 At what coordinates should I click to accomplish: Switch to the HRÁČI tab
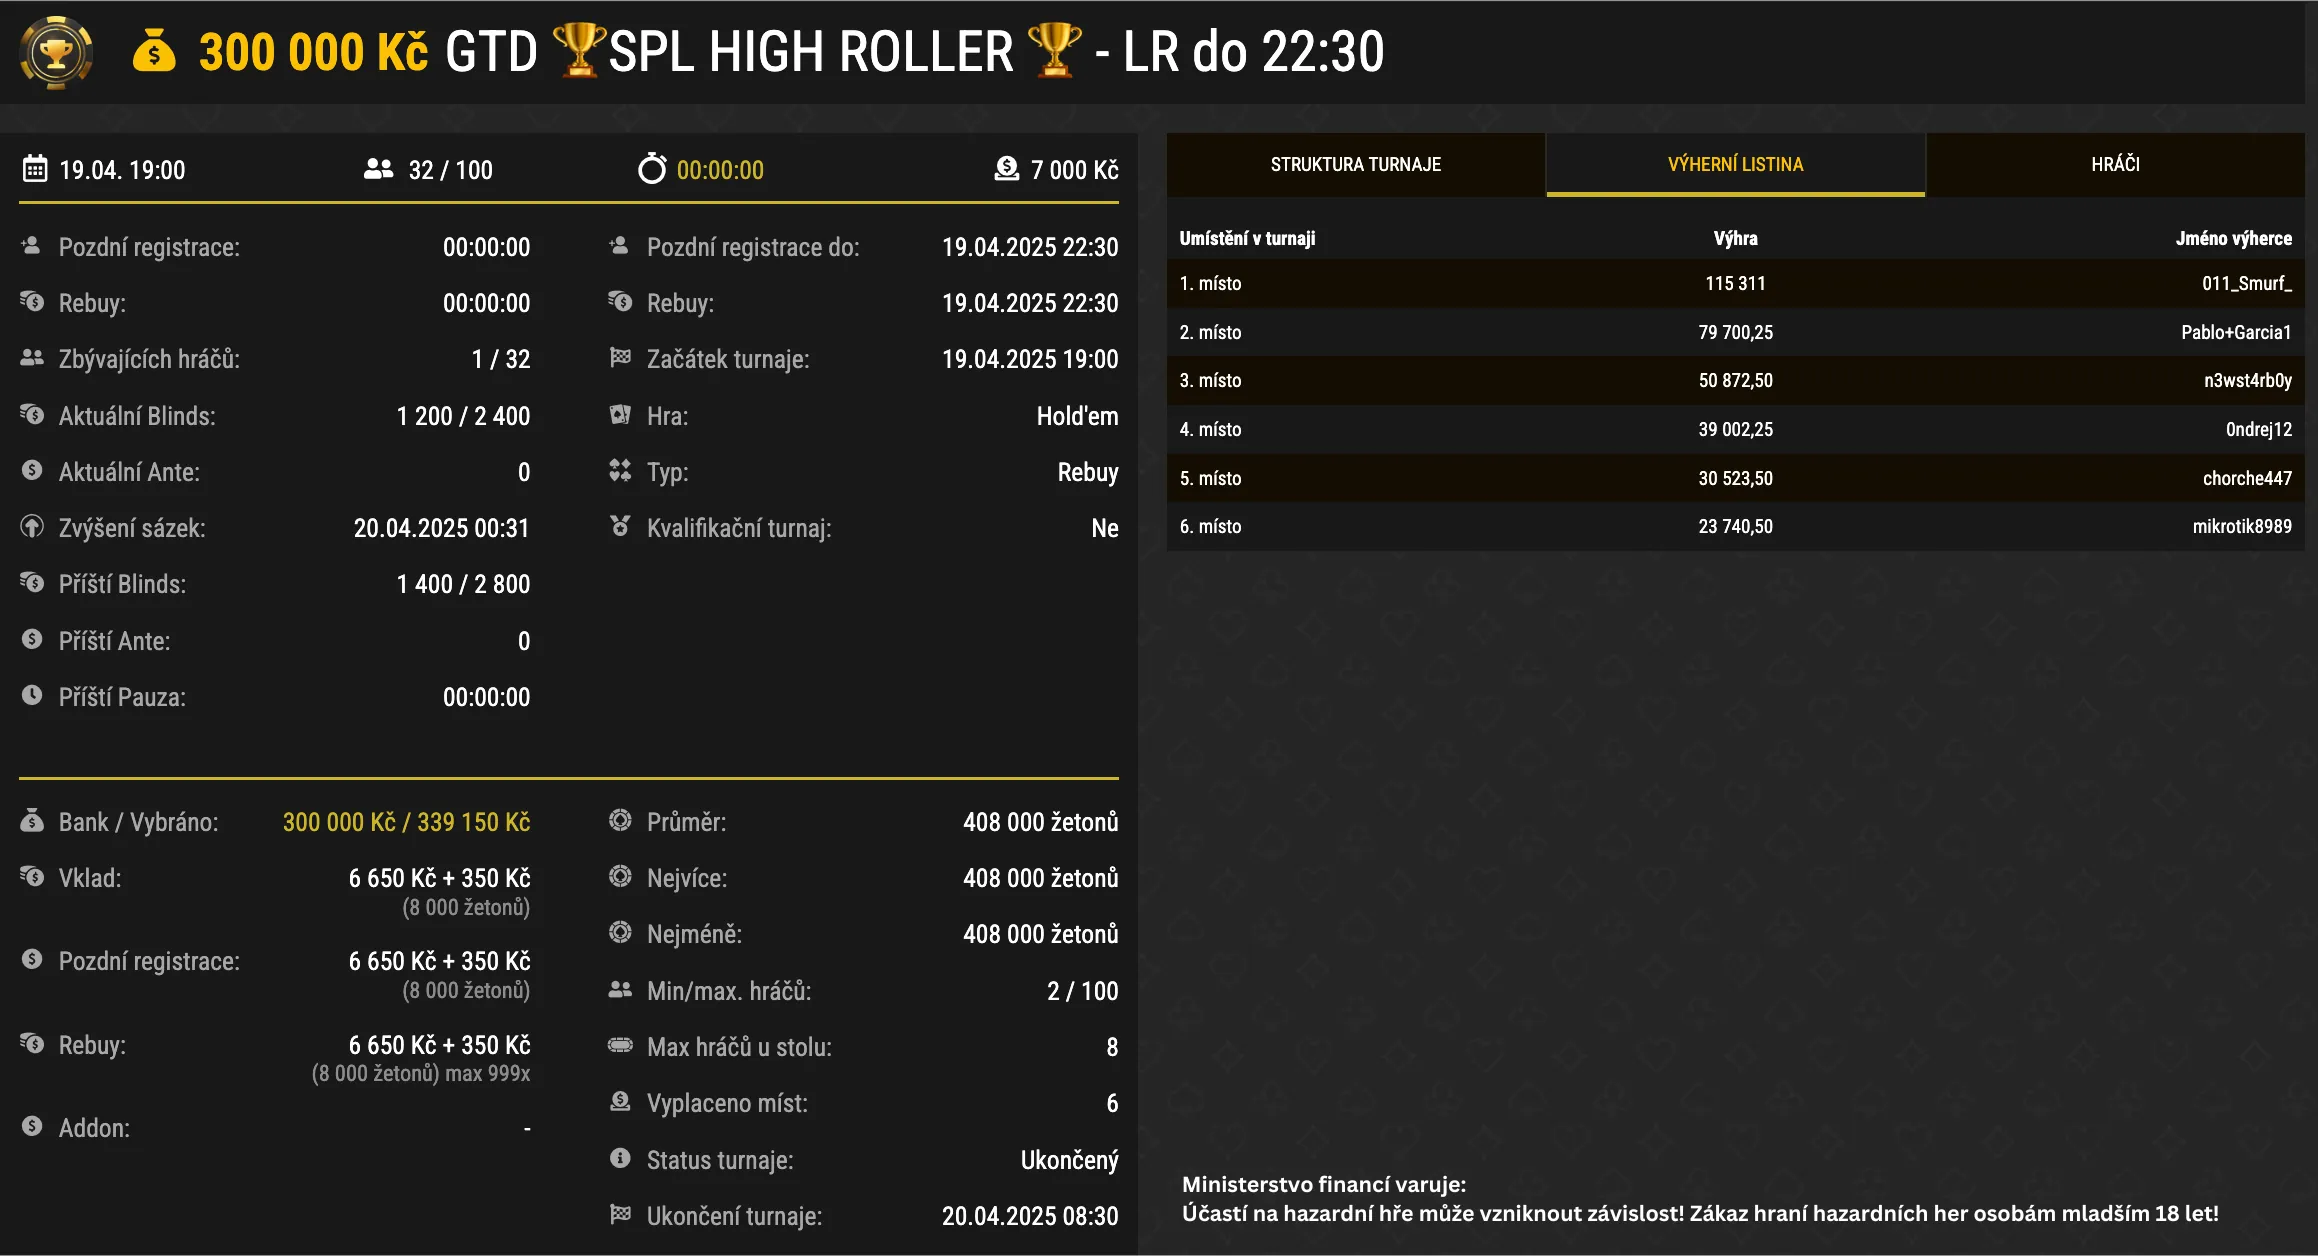click(x=2114, y=164)
